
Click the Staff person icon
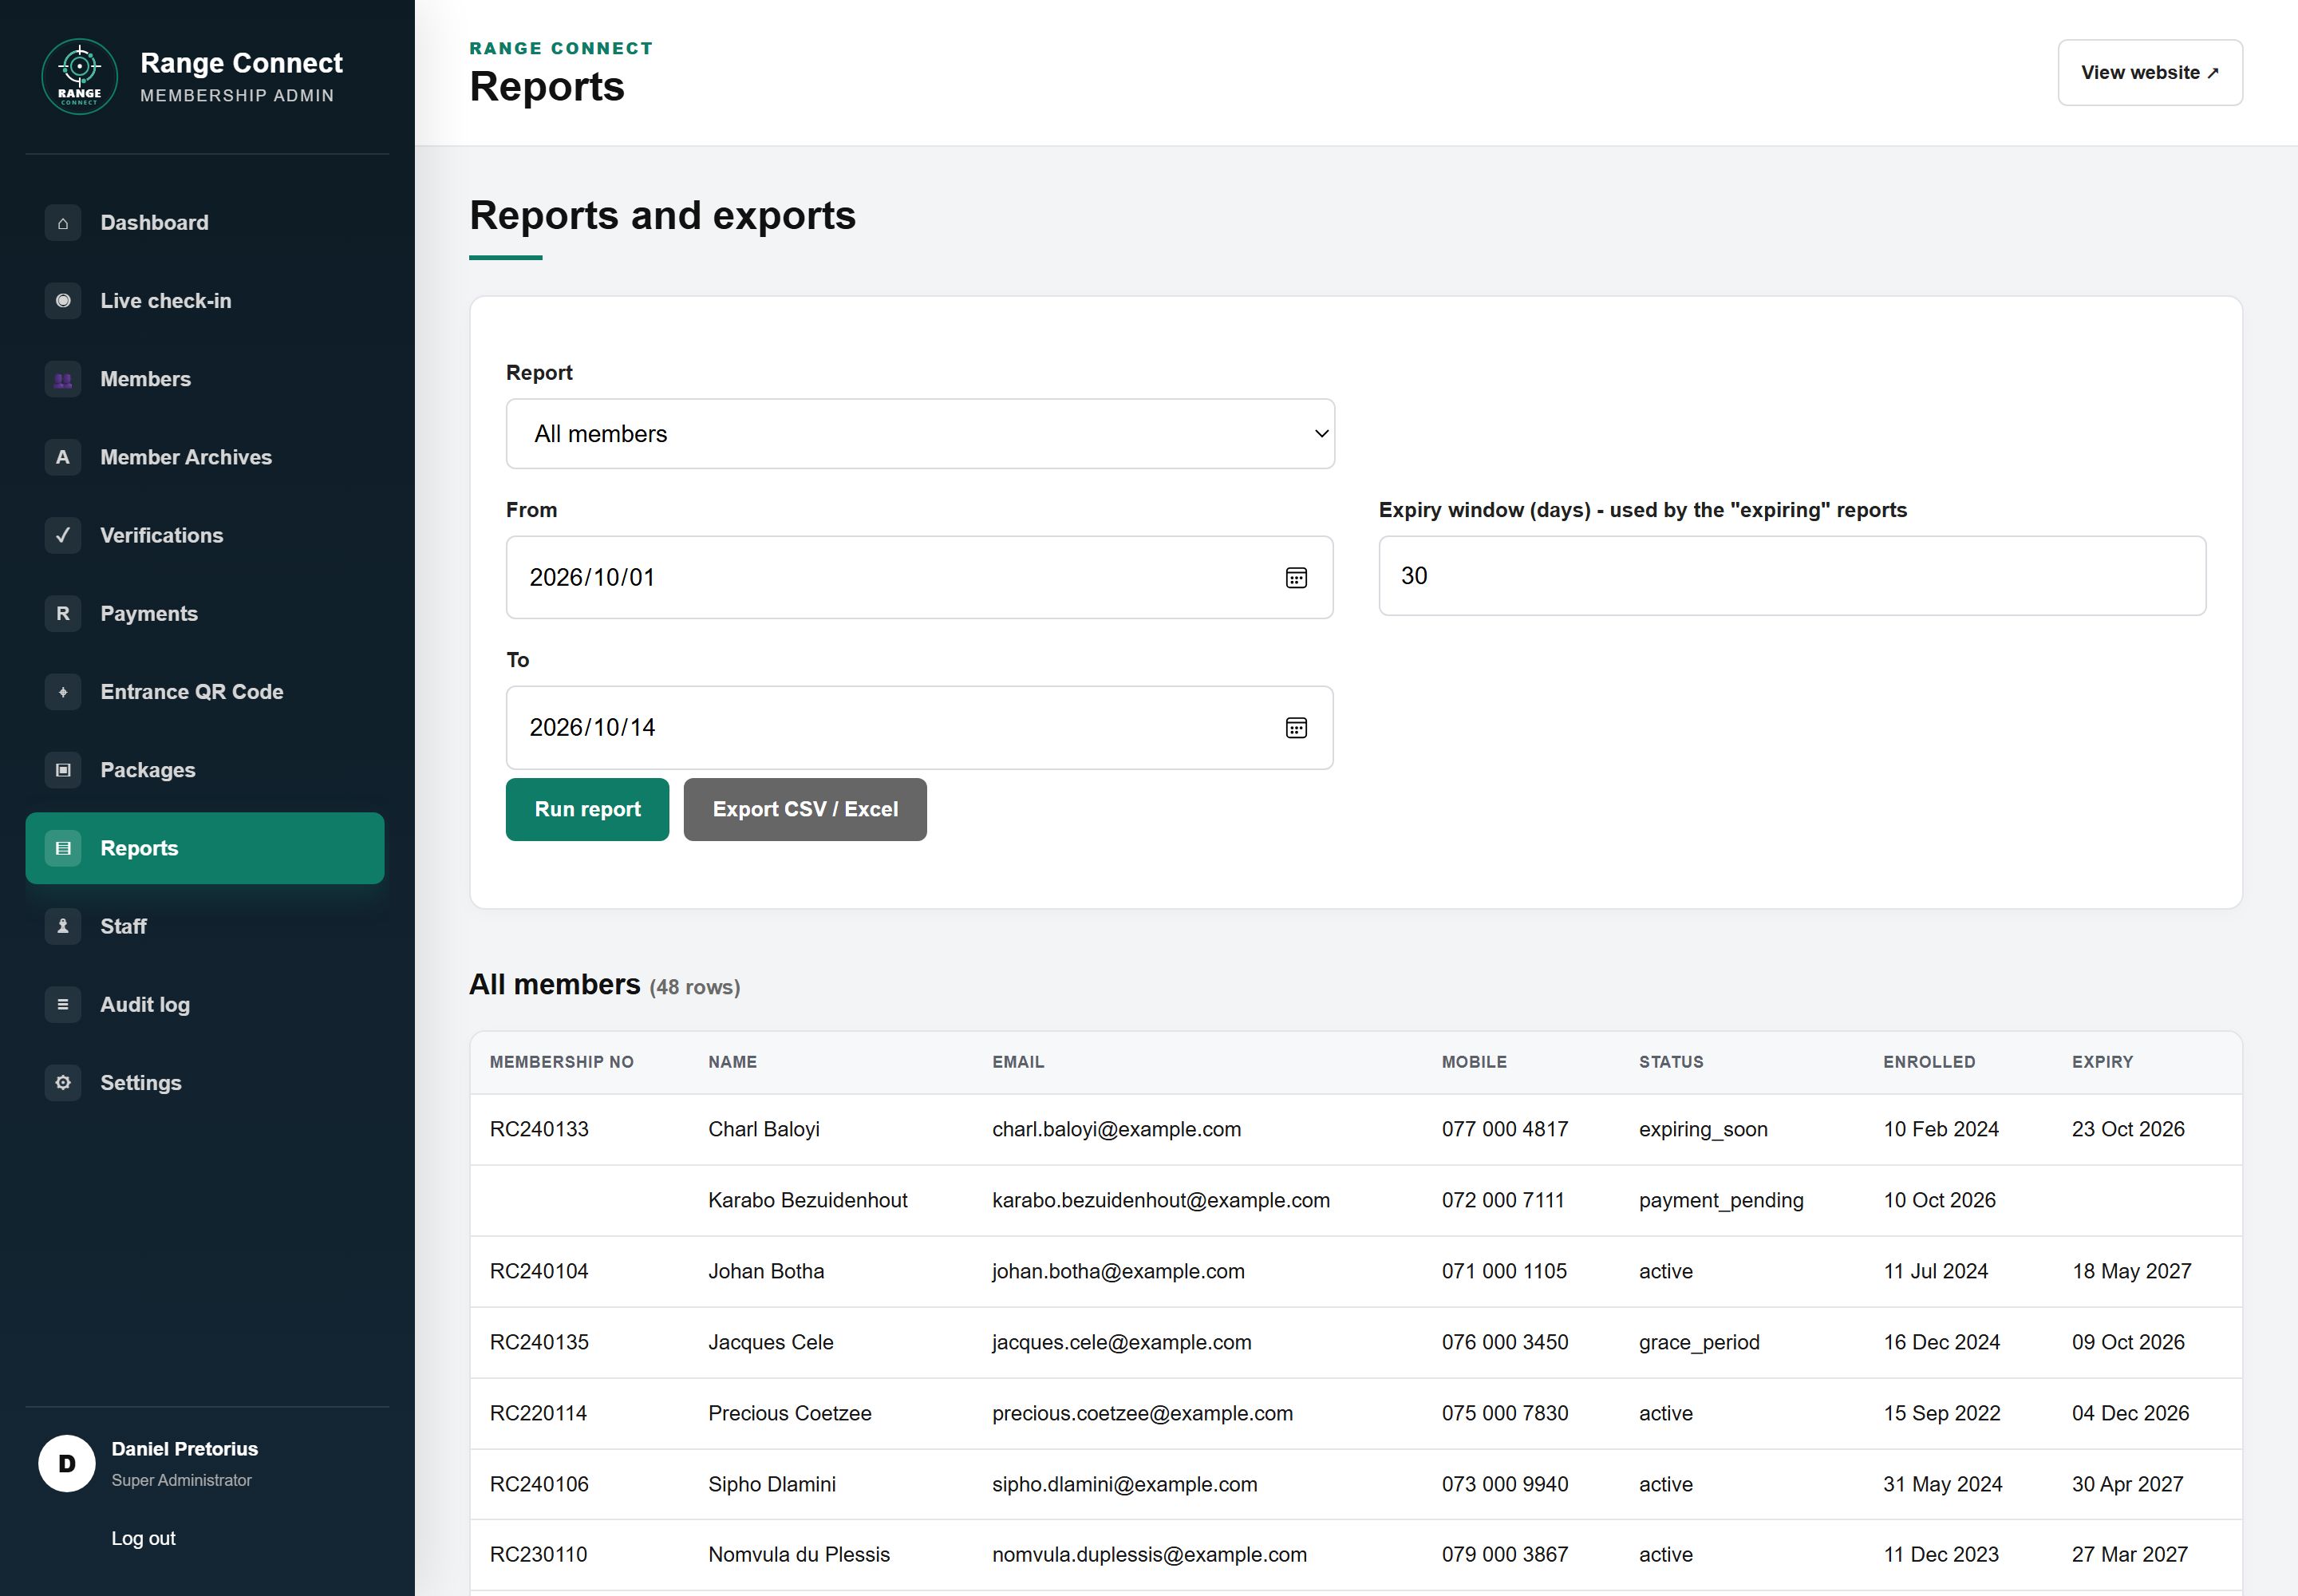coord(63,926)
